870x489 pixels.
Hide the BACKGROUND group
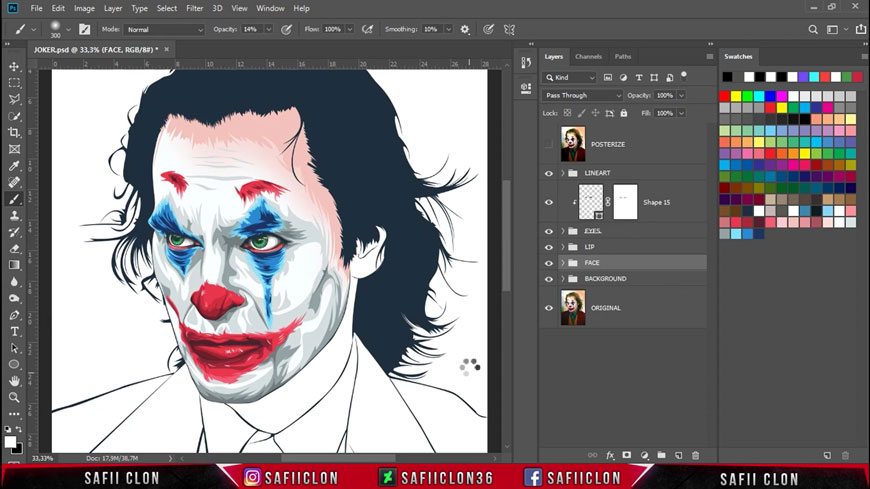[x=549, y=279]
